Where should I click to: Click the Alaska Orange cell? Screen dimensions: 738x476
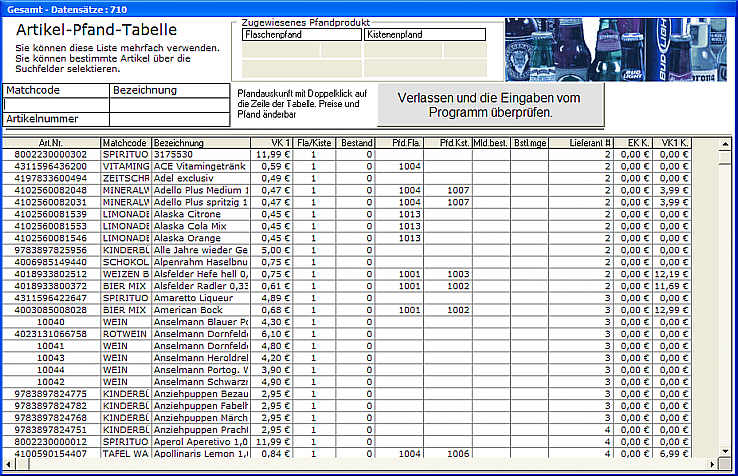pyautogui.click(x=201, y=238)
